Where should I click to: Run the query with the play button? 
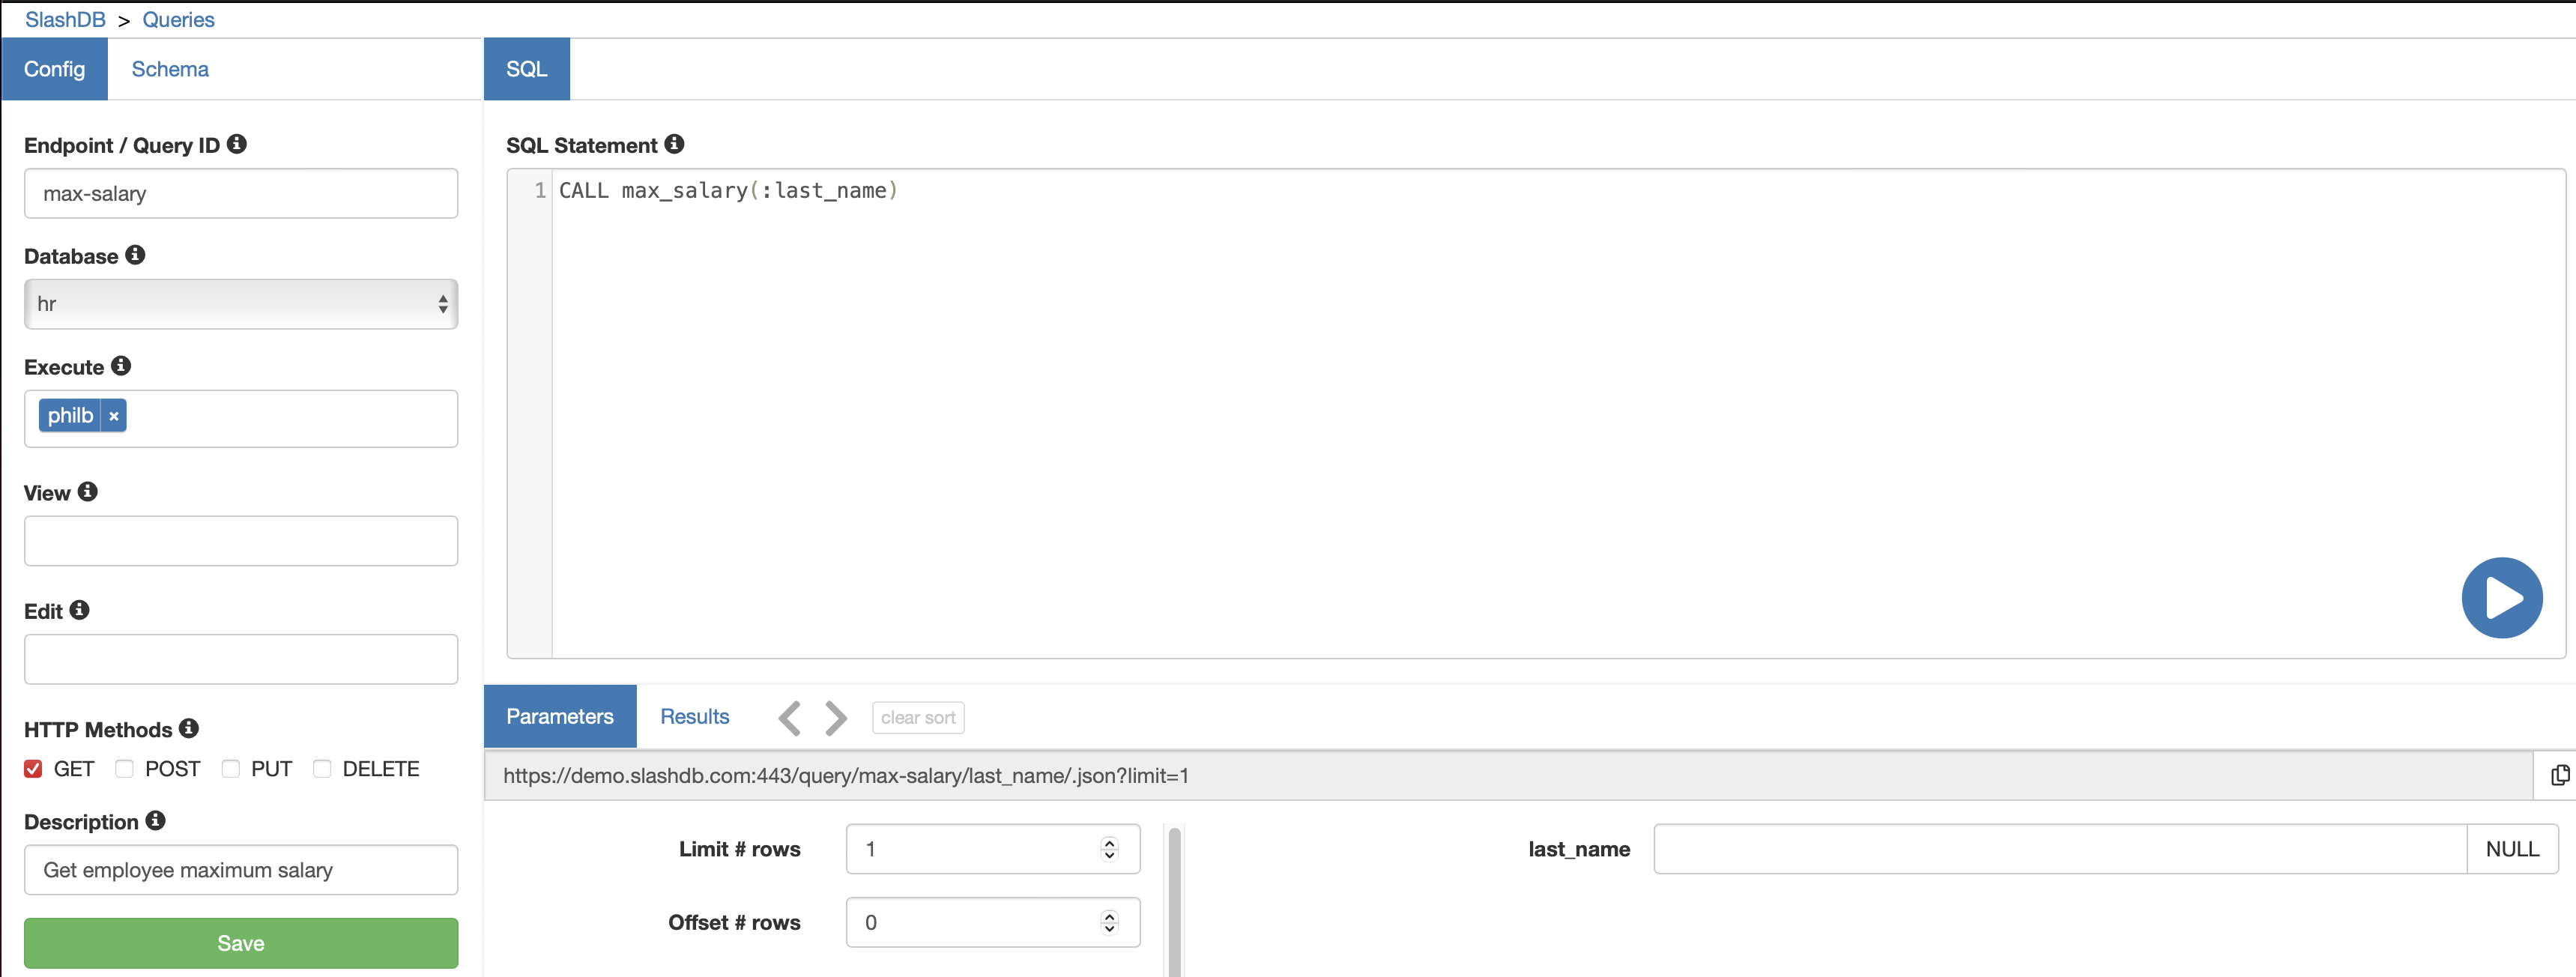[x=2502, y=598]
